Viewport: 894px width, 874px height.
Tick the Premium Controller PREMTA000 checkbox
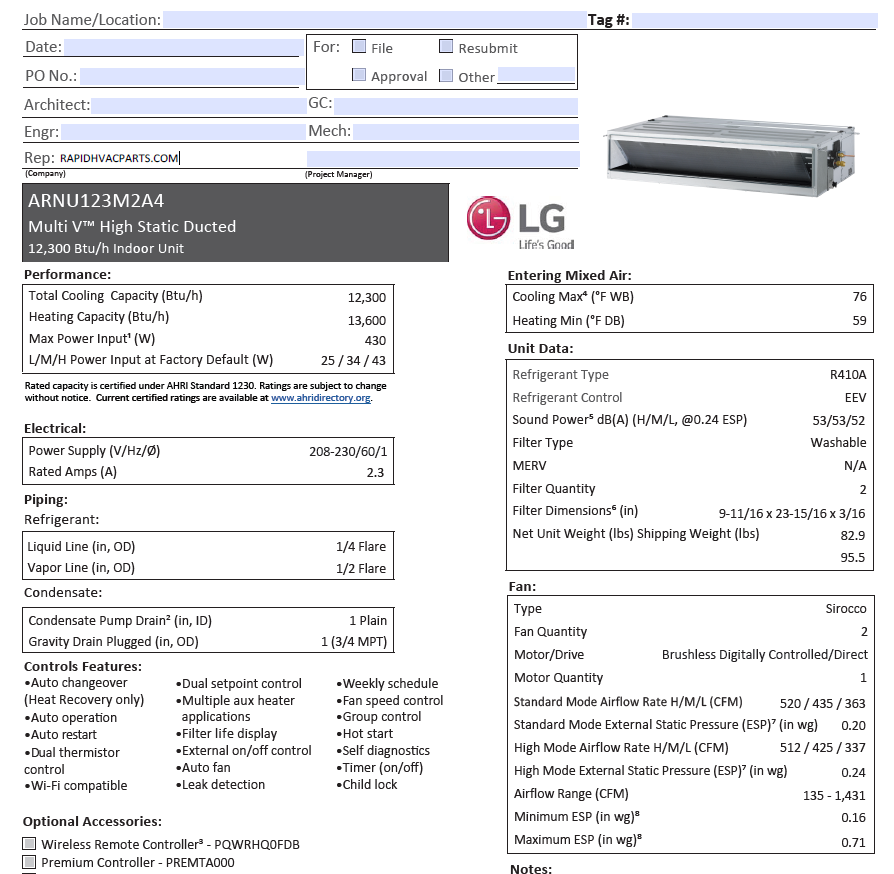point(29,861)
